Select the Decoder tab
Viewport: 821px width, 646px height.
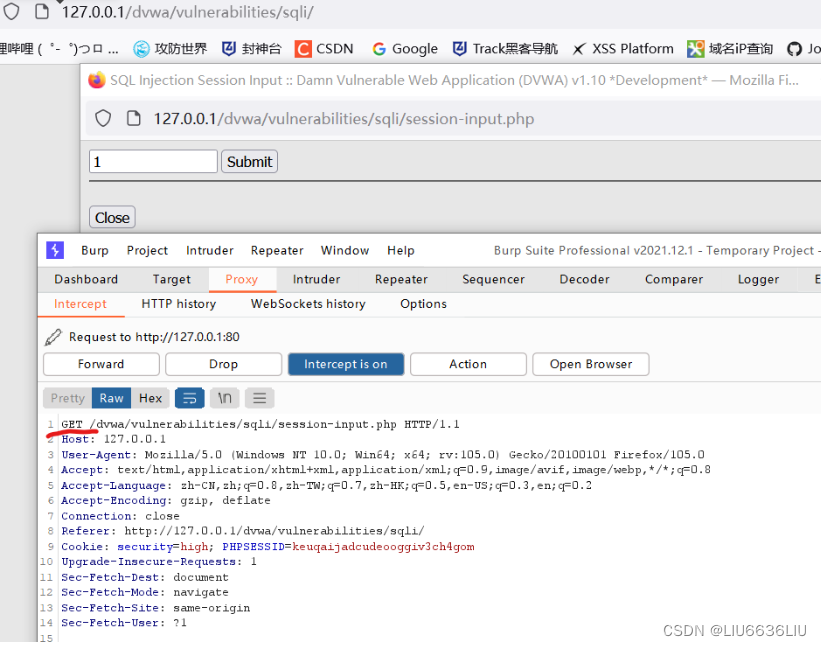(584, 280)
